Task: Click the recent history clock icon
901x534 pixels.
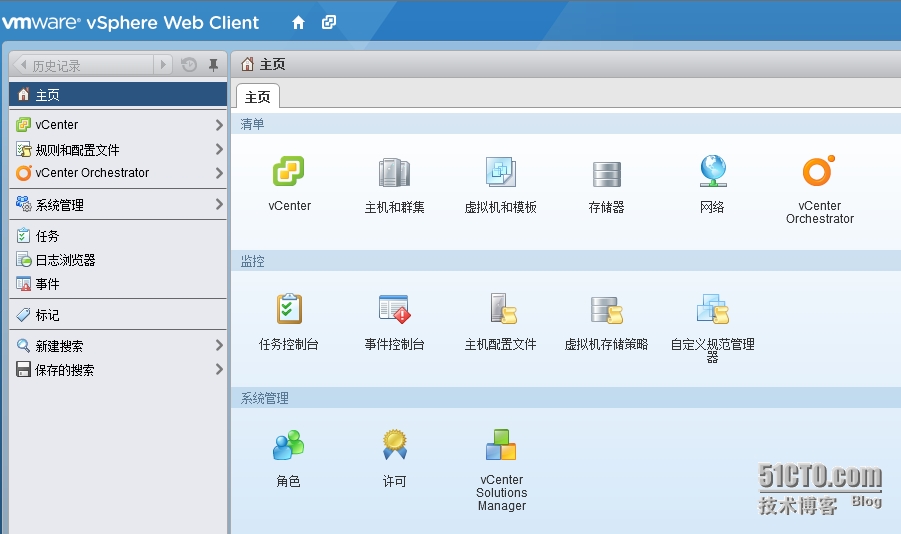Action: coord(188,64)
